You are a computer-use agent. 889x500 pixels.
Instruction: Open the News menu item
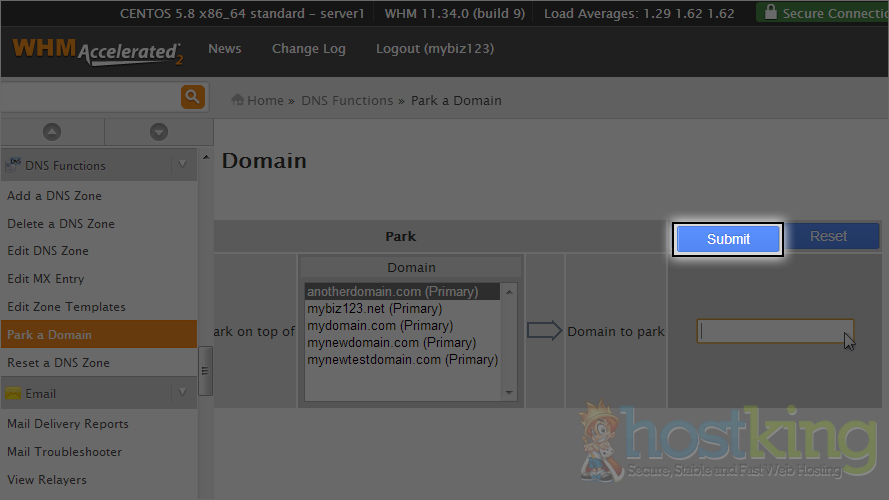224,49
